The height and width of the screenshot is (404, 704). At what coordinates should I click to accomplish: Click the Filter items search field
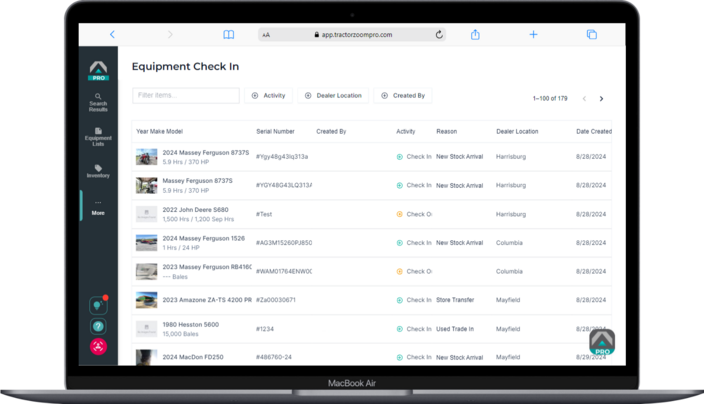pos(186,95)
